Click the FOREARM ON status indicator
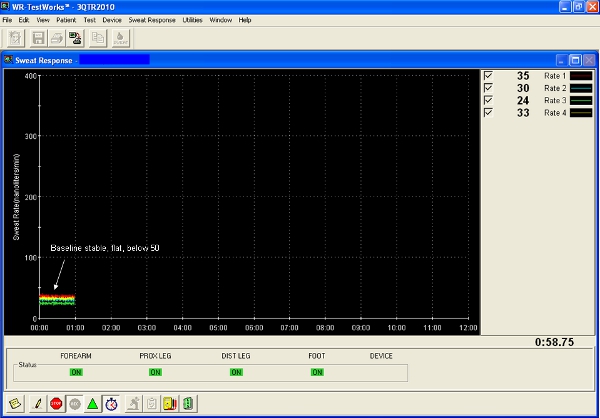The height and width of the screenshot is (418, 600). pyautogui.click(x=75, y=372)
